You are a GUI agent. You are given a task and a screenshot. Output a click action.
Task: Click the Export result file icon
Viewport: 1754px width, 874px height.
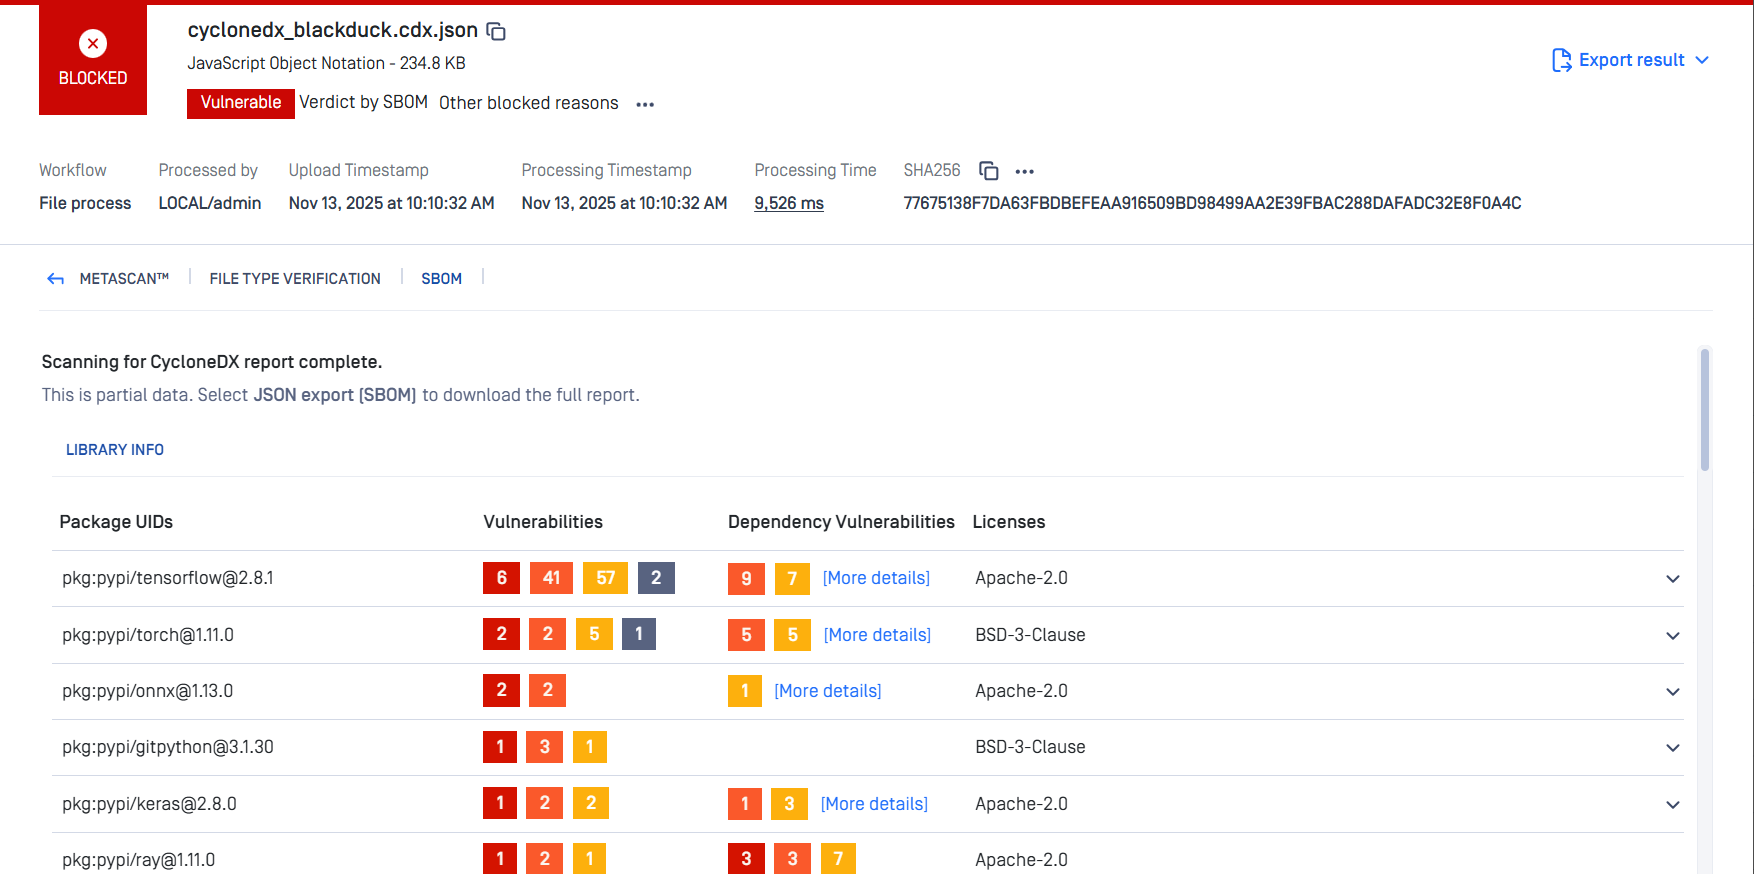(x=1561, y=60)
